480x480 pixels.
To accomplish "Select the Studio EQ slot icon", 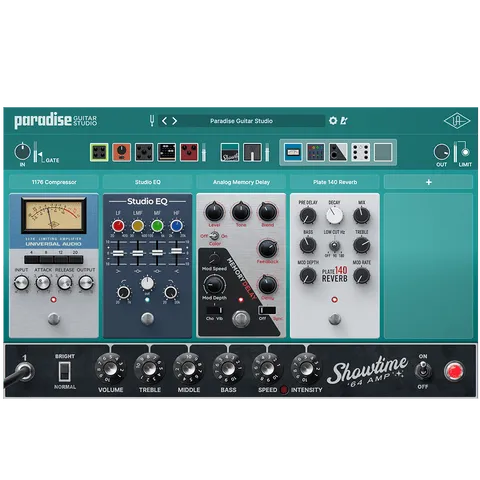I will [316, 152].
